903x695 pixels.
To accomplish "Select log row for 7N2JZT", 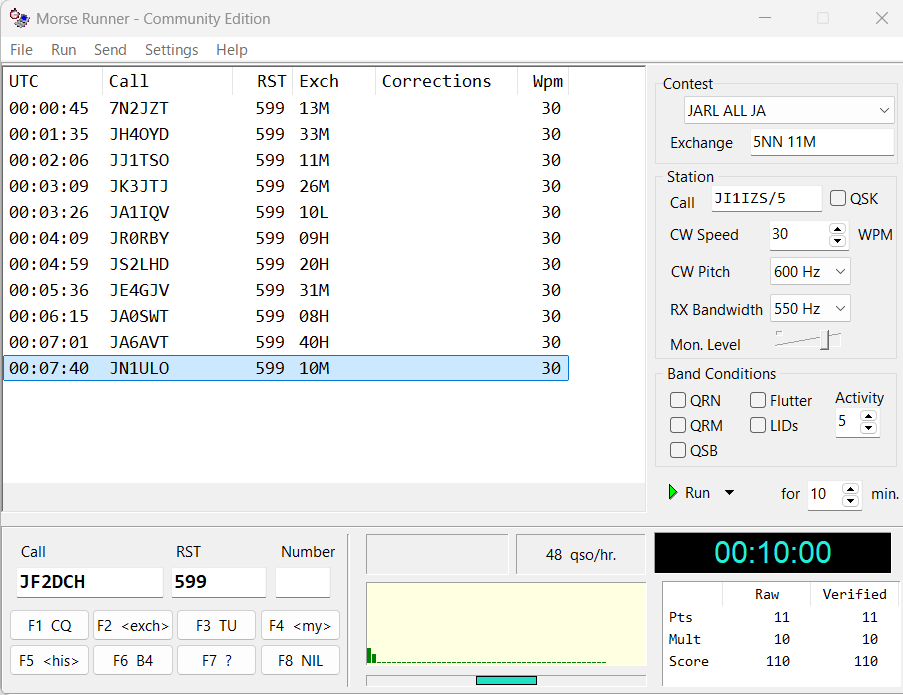I will 286,108.
